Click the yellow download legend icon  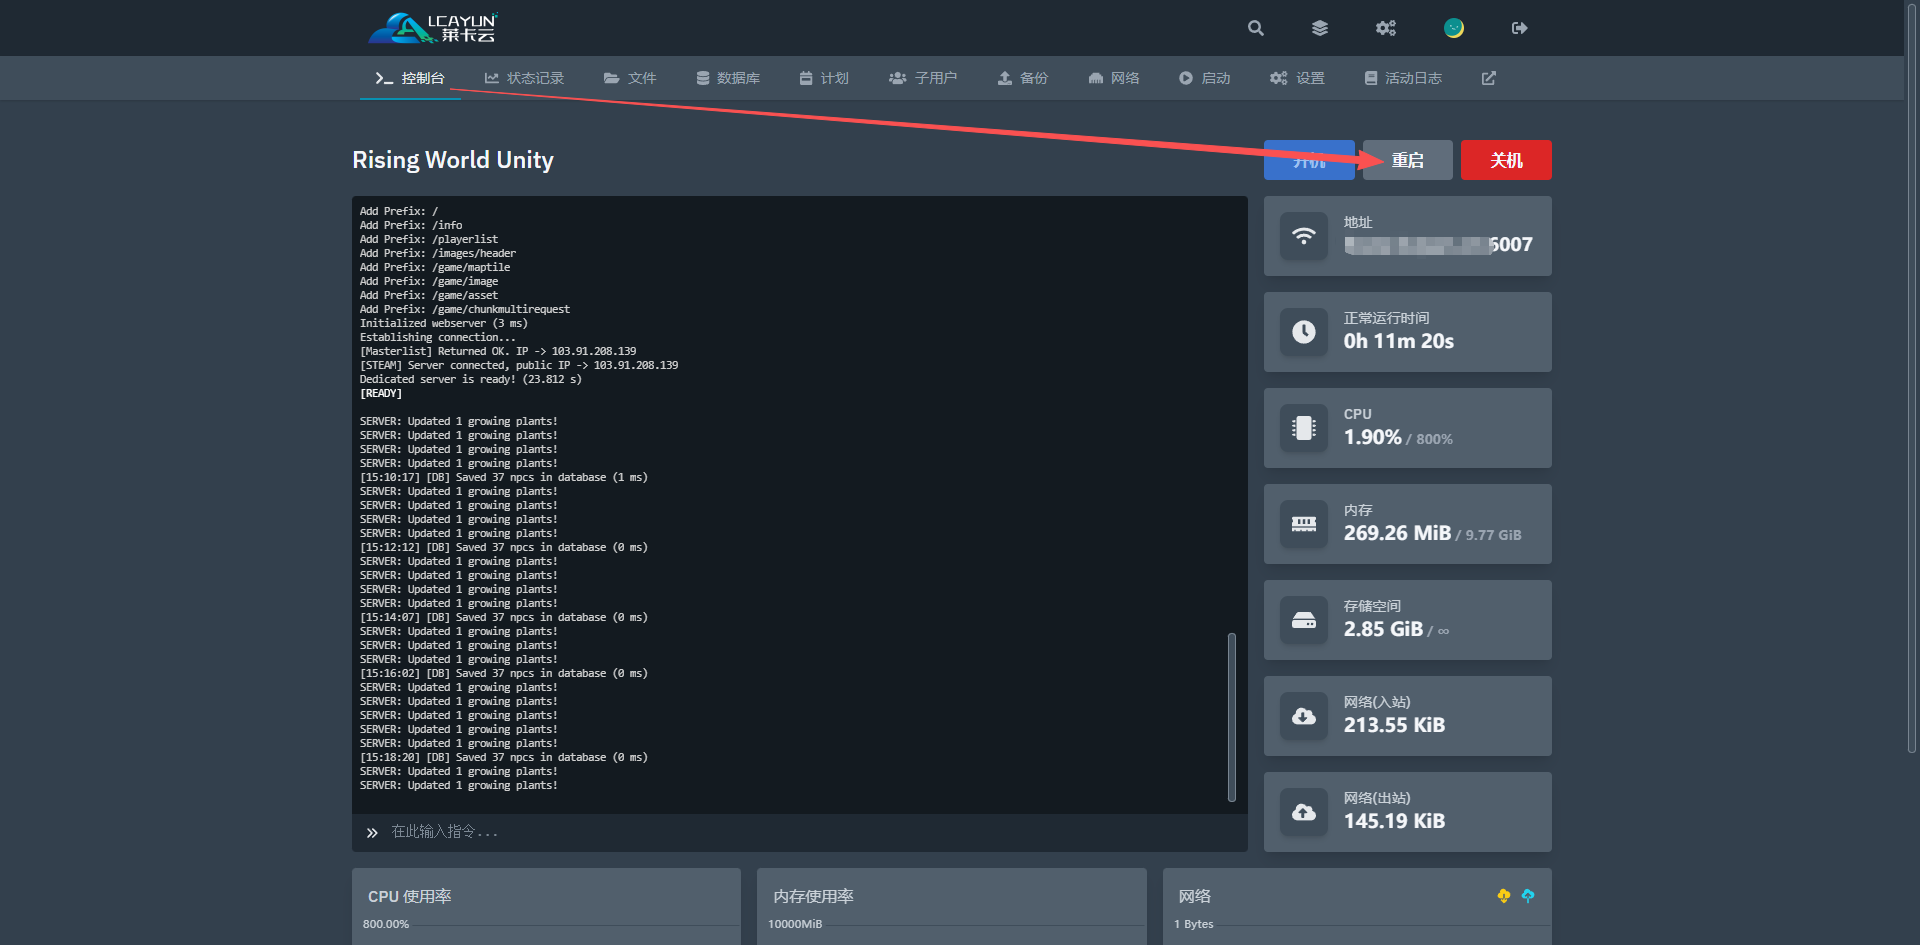pyautogui.click(x=1504, y=896)
